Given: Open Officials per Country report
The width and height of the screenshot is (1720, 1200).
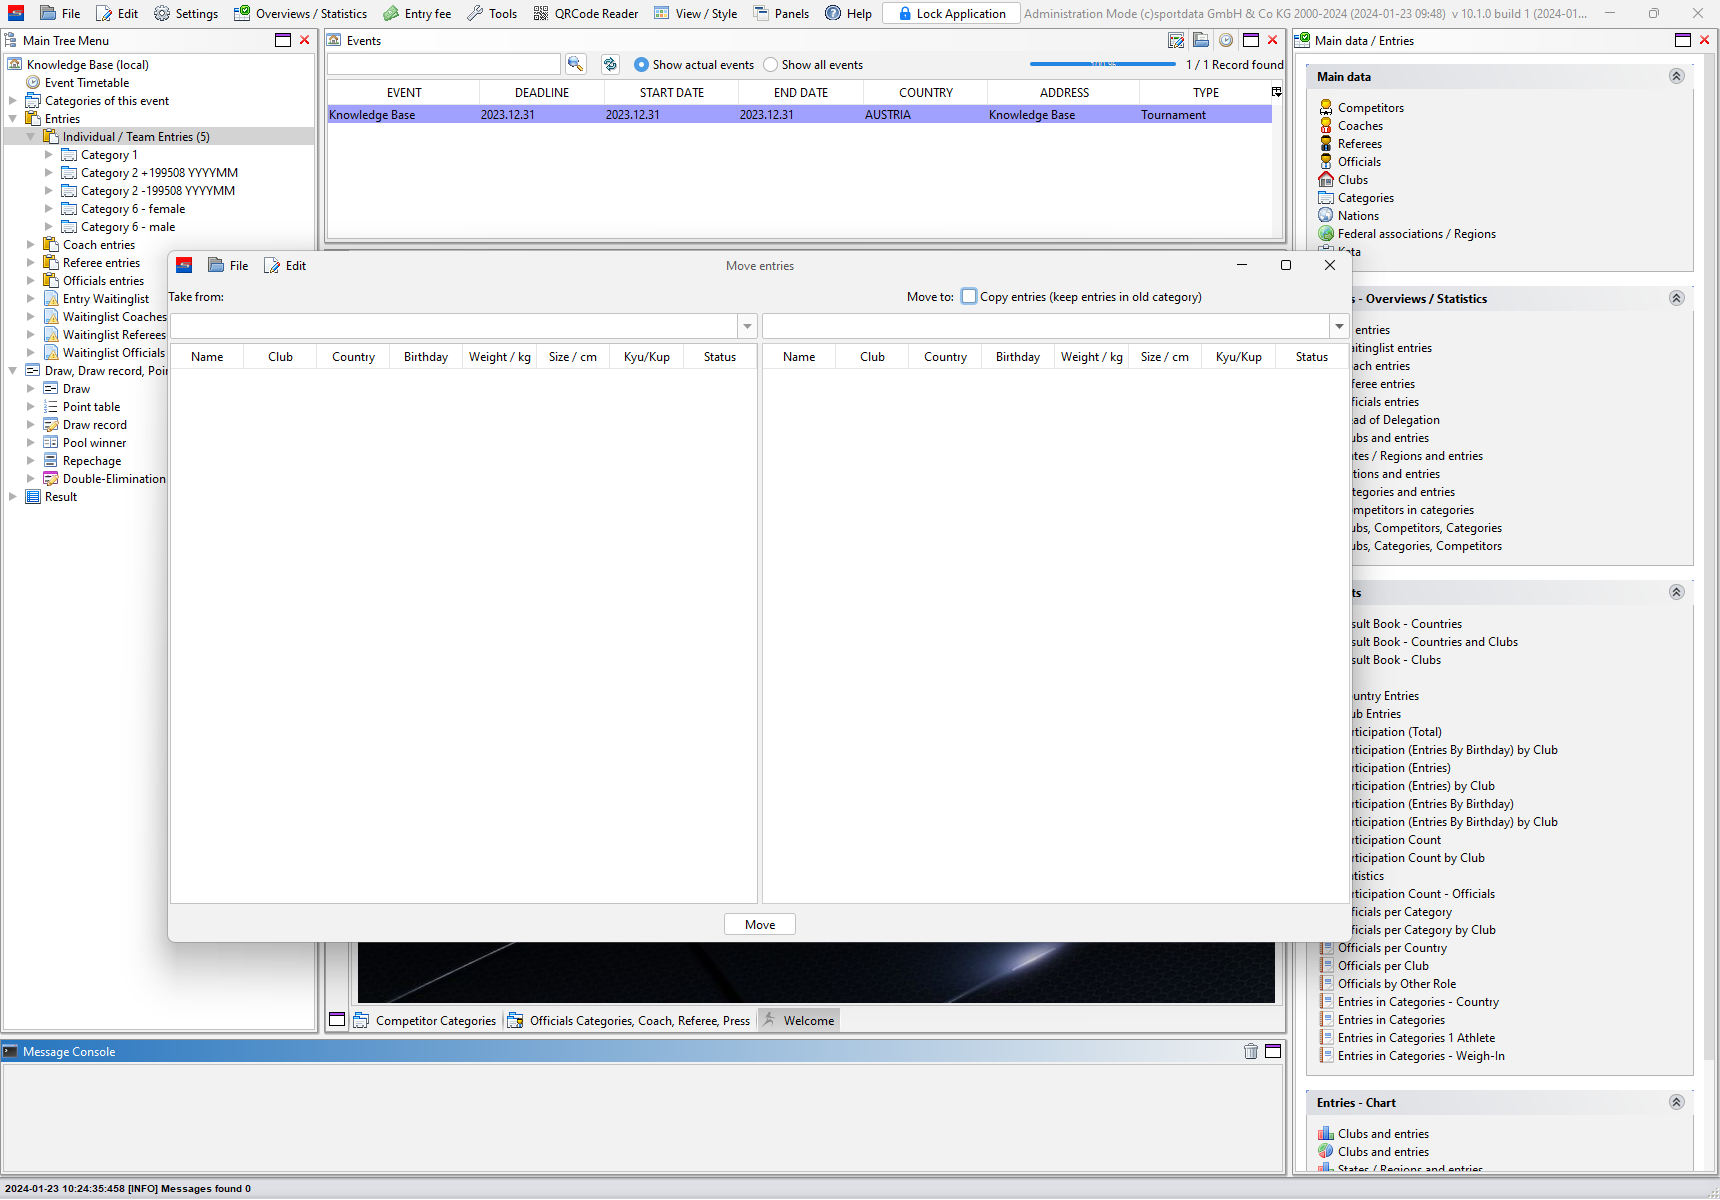Looking at the screenshot, I should [x=1392, y=948].
